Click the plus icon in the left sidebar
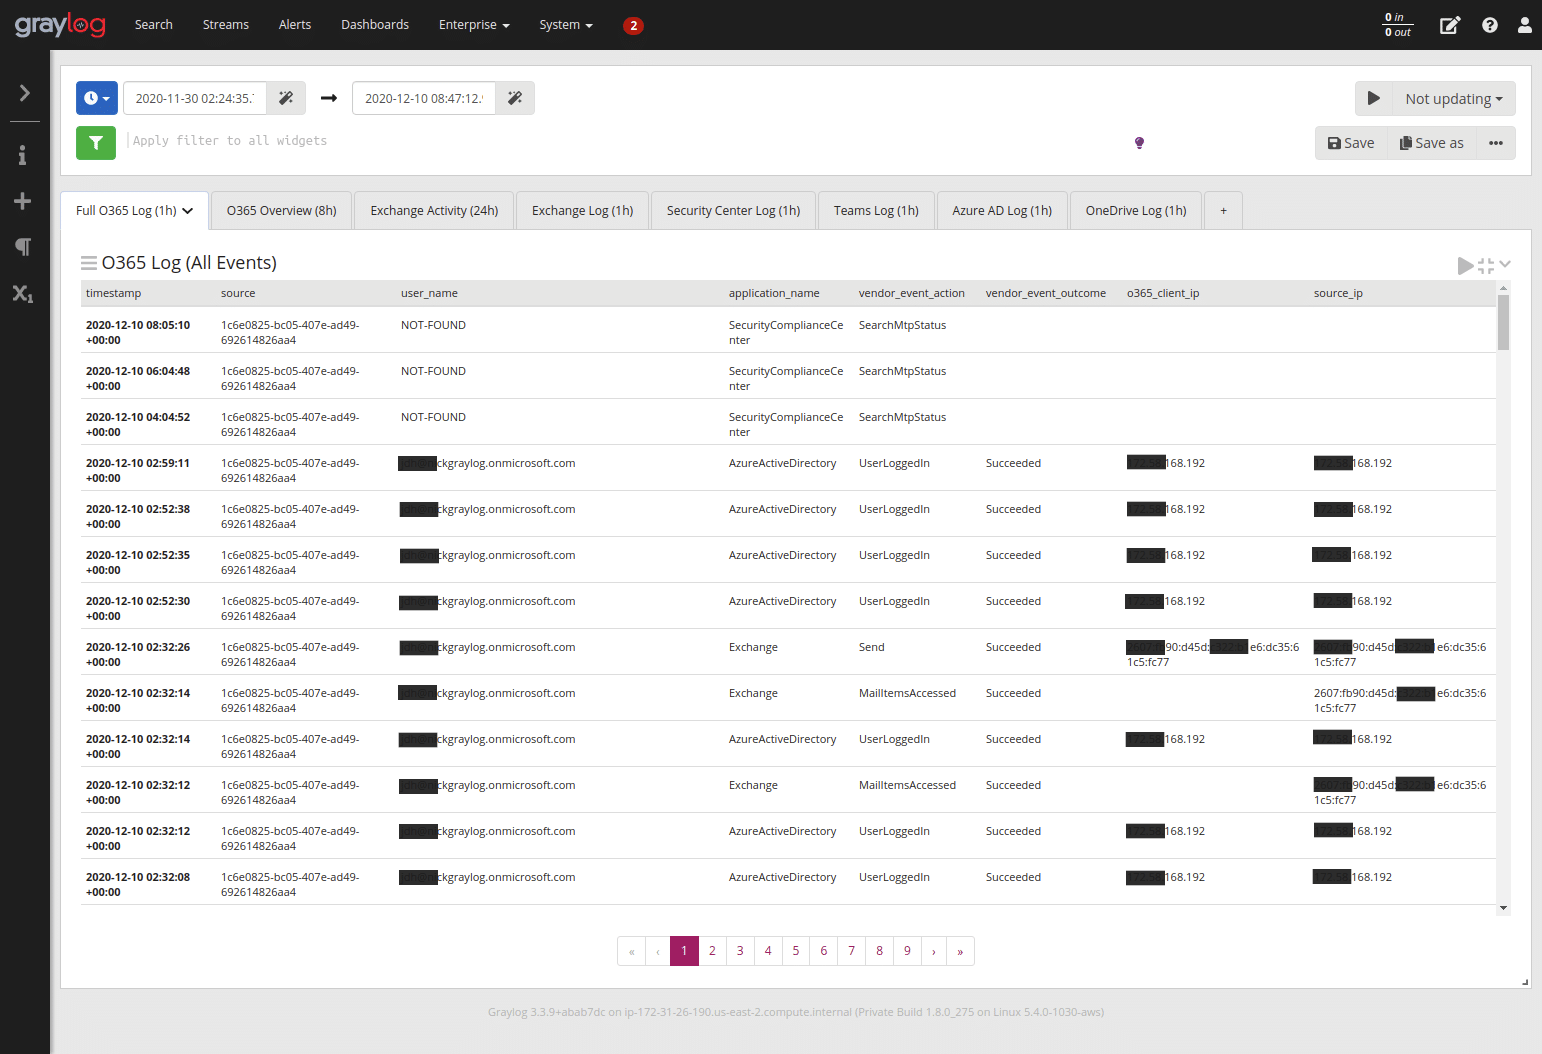 point(24,200)
